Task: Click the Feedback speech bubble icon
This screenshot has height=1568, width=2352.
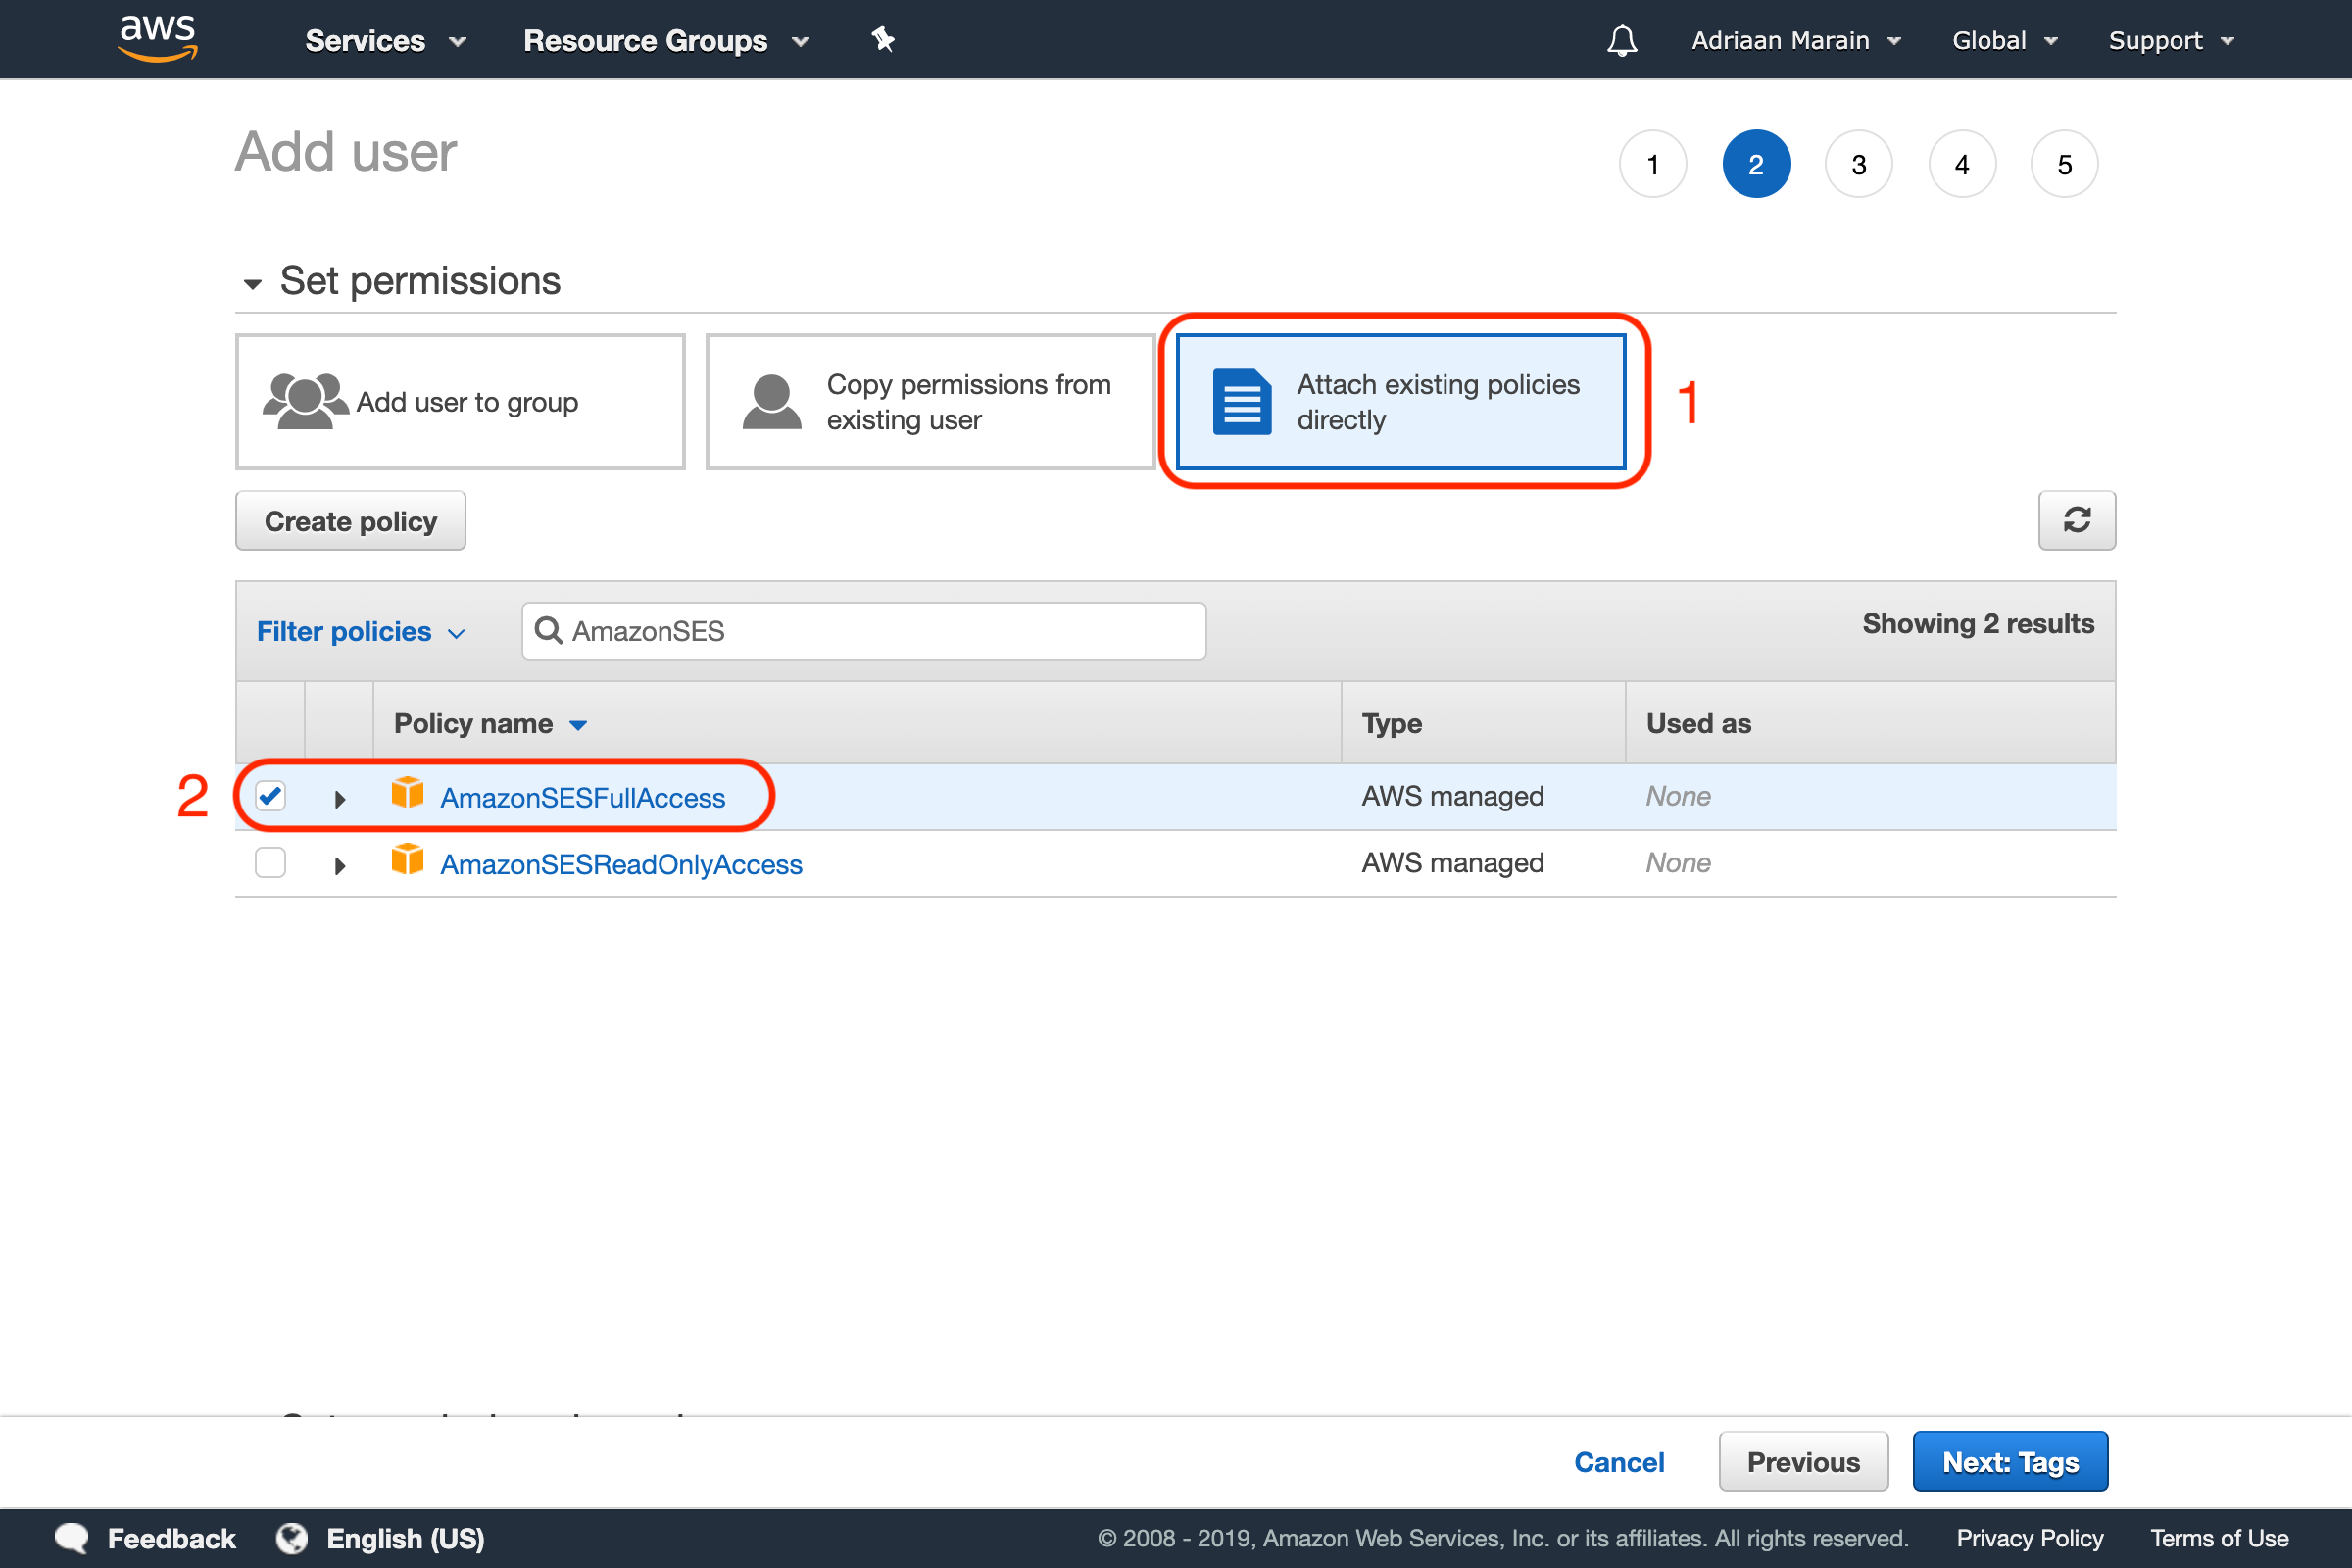Action: [72, 1537]
